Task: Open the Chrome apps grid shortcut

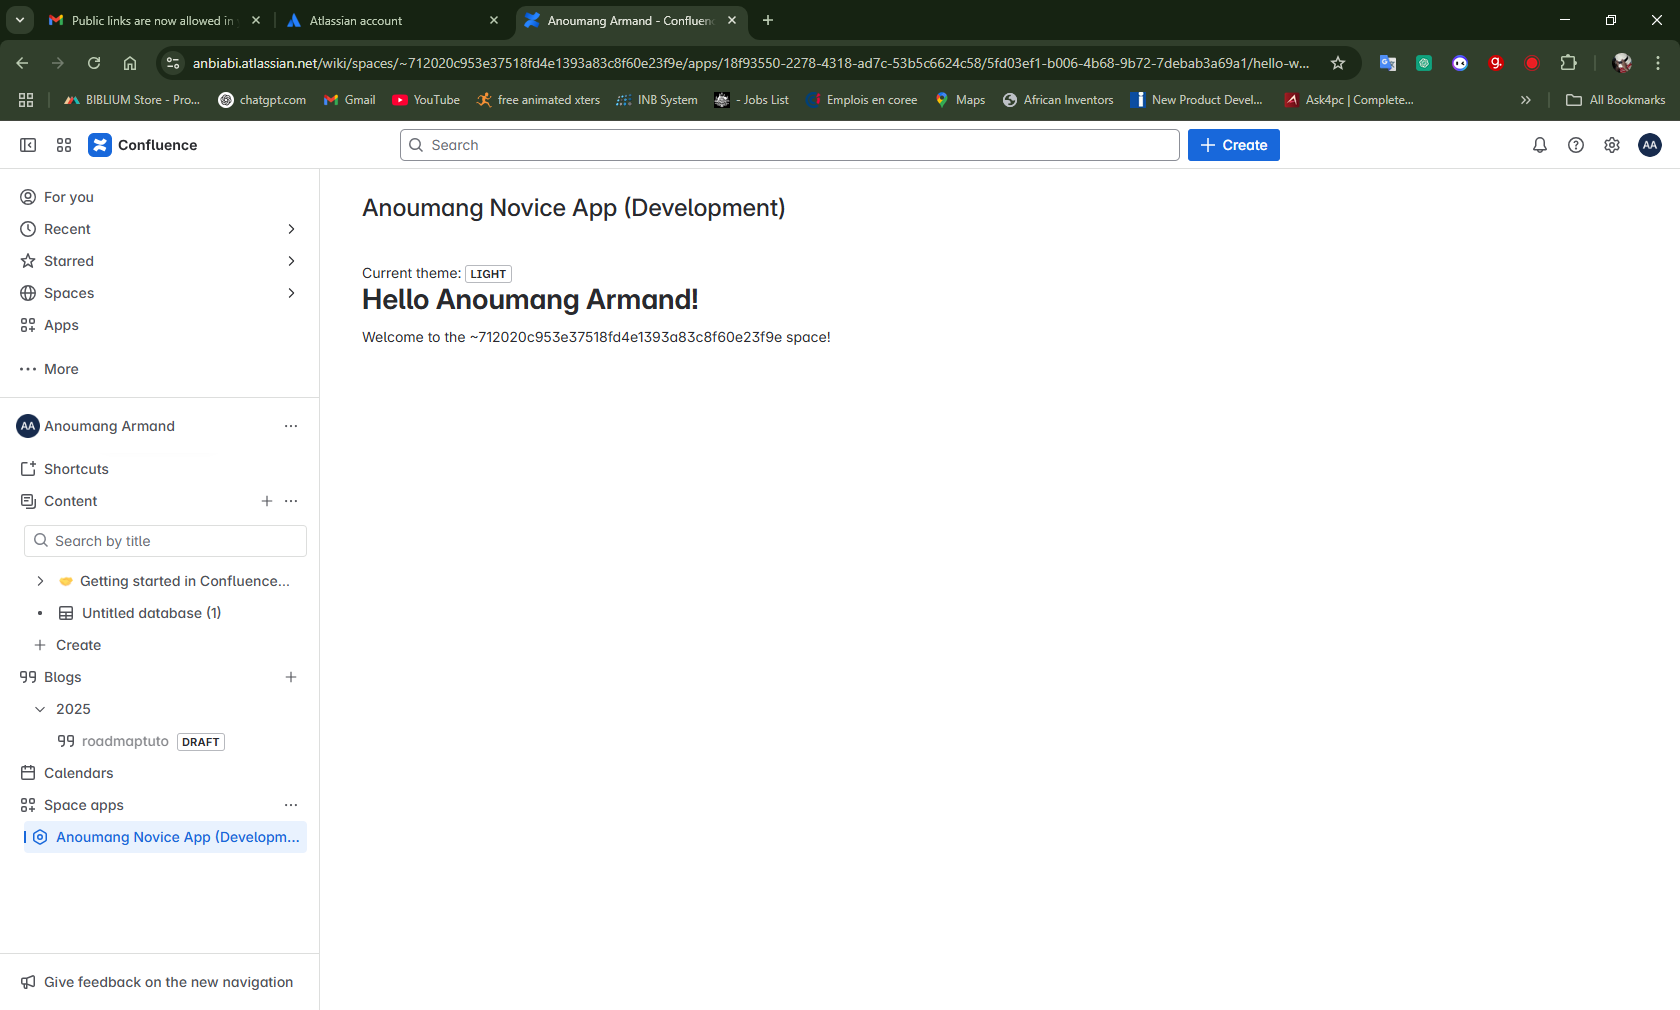Action: pos(26,100)
